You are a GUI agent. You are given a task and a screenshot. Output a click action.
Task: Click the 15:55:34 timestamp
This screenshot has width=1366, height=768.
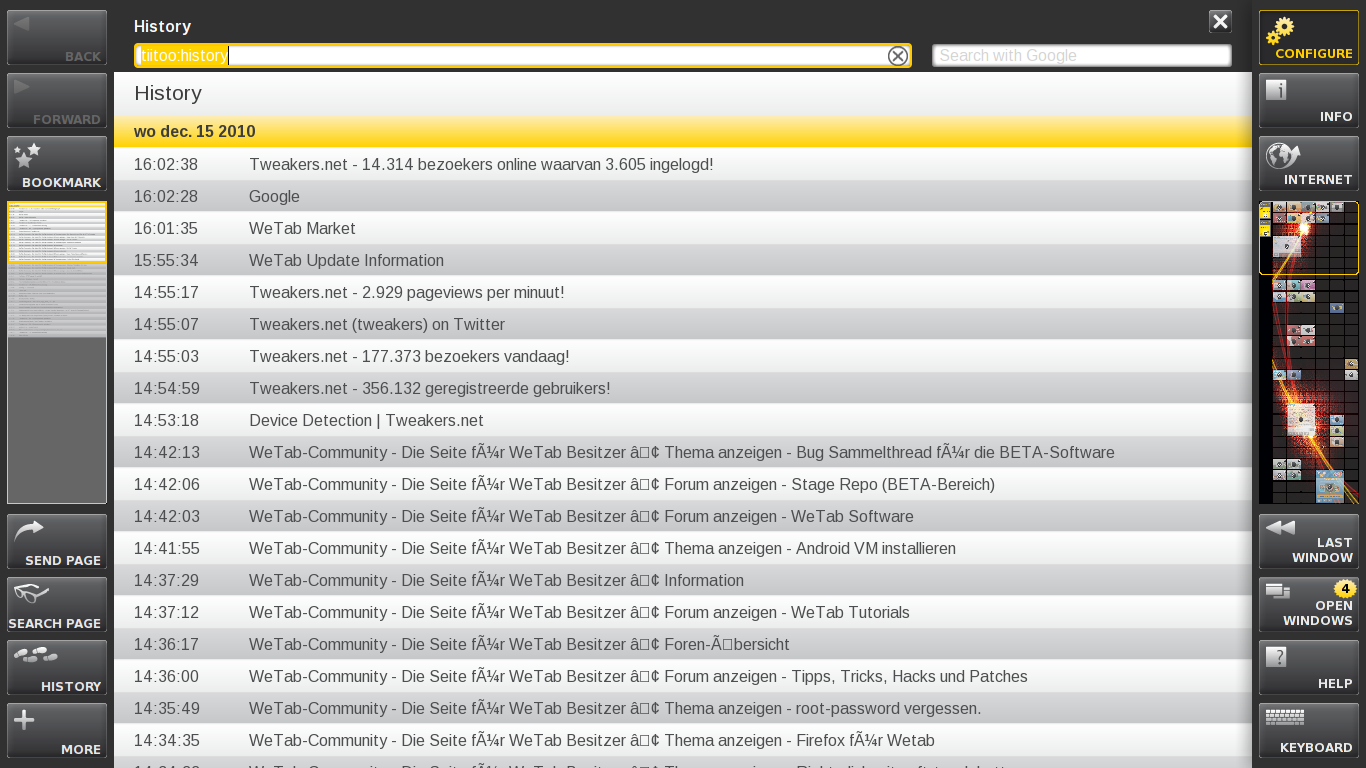coord(166,261)
